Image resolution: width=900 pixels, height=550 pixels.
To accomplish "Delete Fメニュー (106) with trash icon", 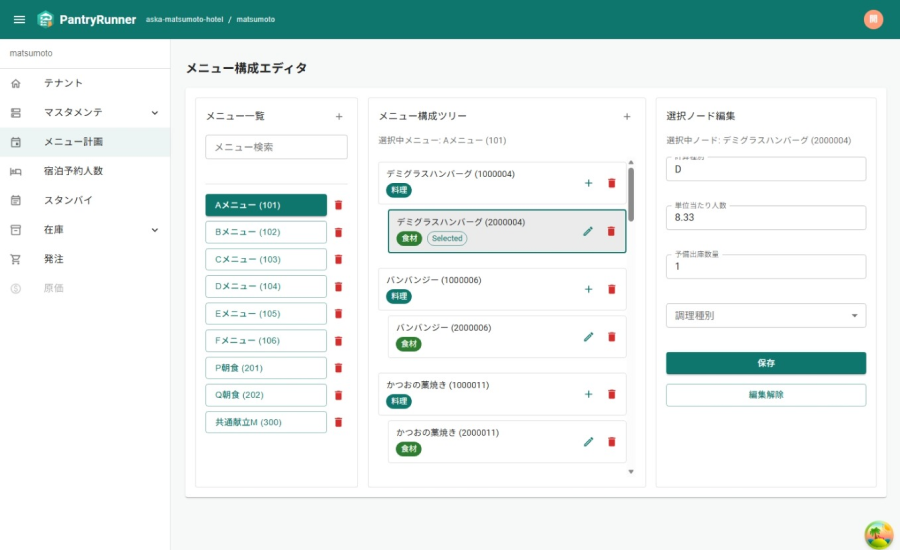I will 339,341.
